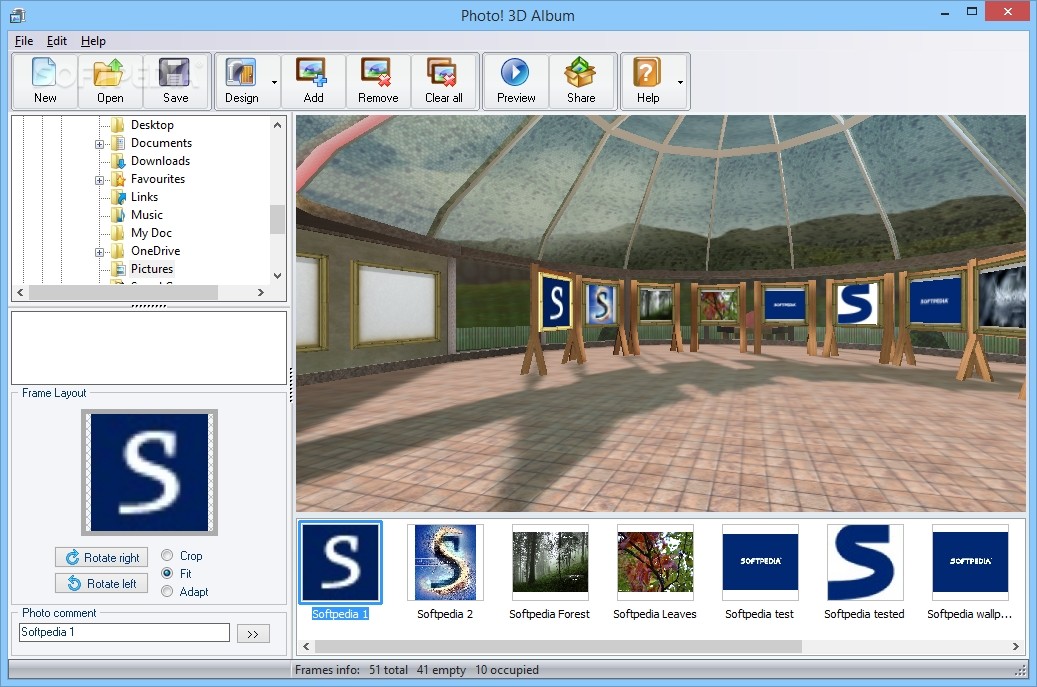Clear all photos from frames
Image resolution: width=1037 pixels, height=687 pixels.
click(444, 80)
